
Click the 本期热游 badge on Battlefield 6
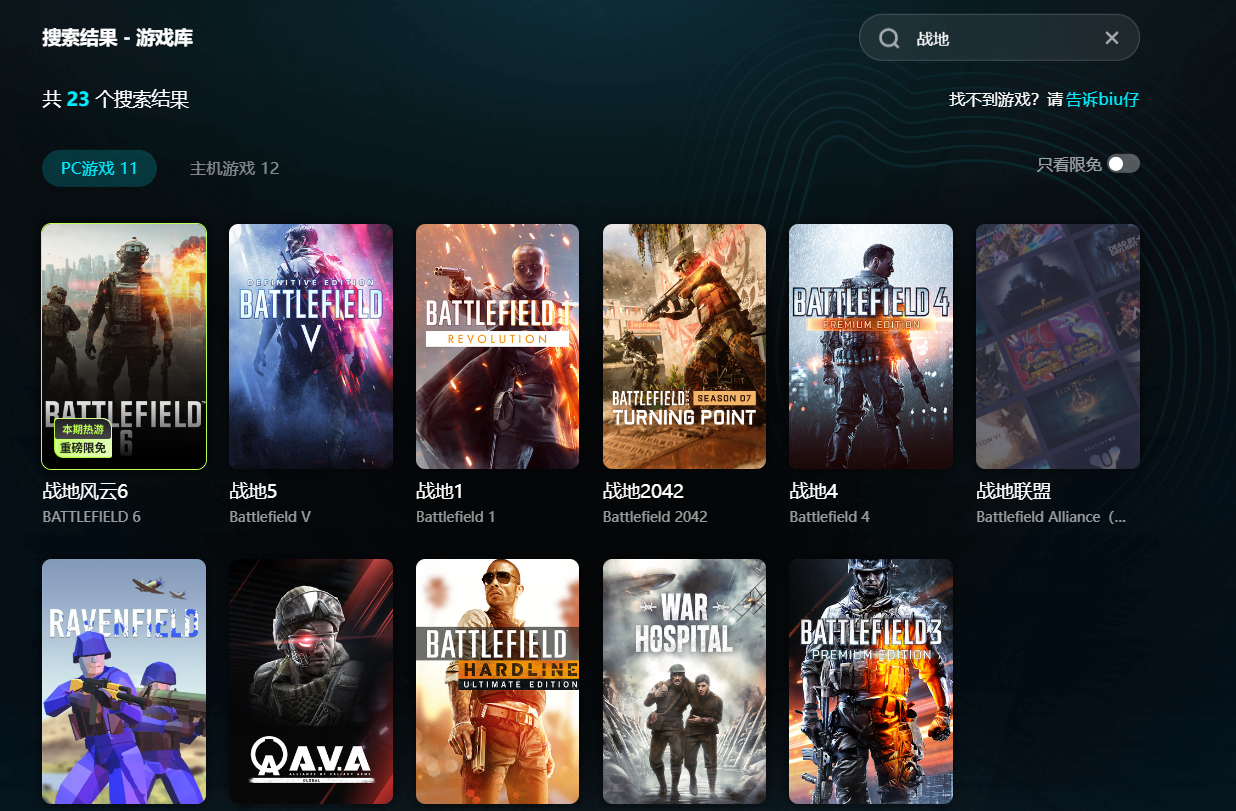(83, 429)
